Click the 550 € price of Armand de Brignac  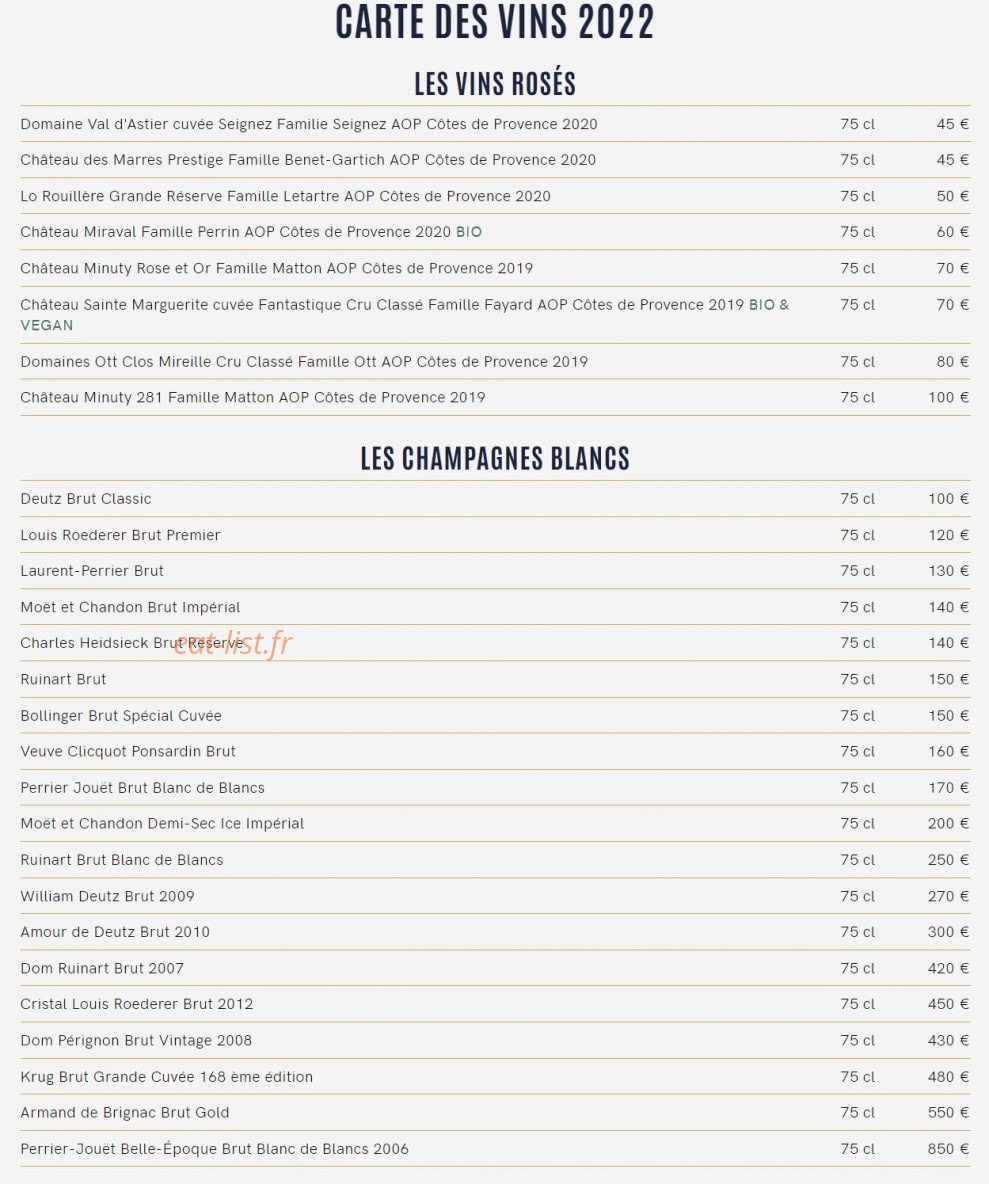948,1112
